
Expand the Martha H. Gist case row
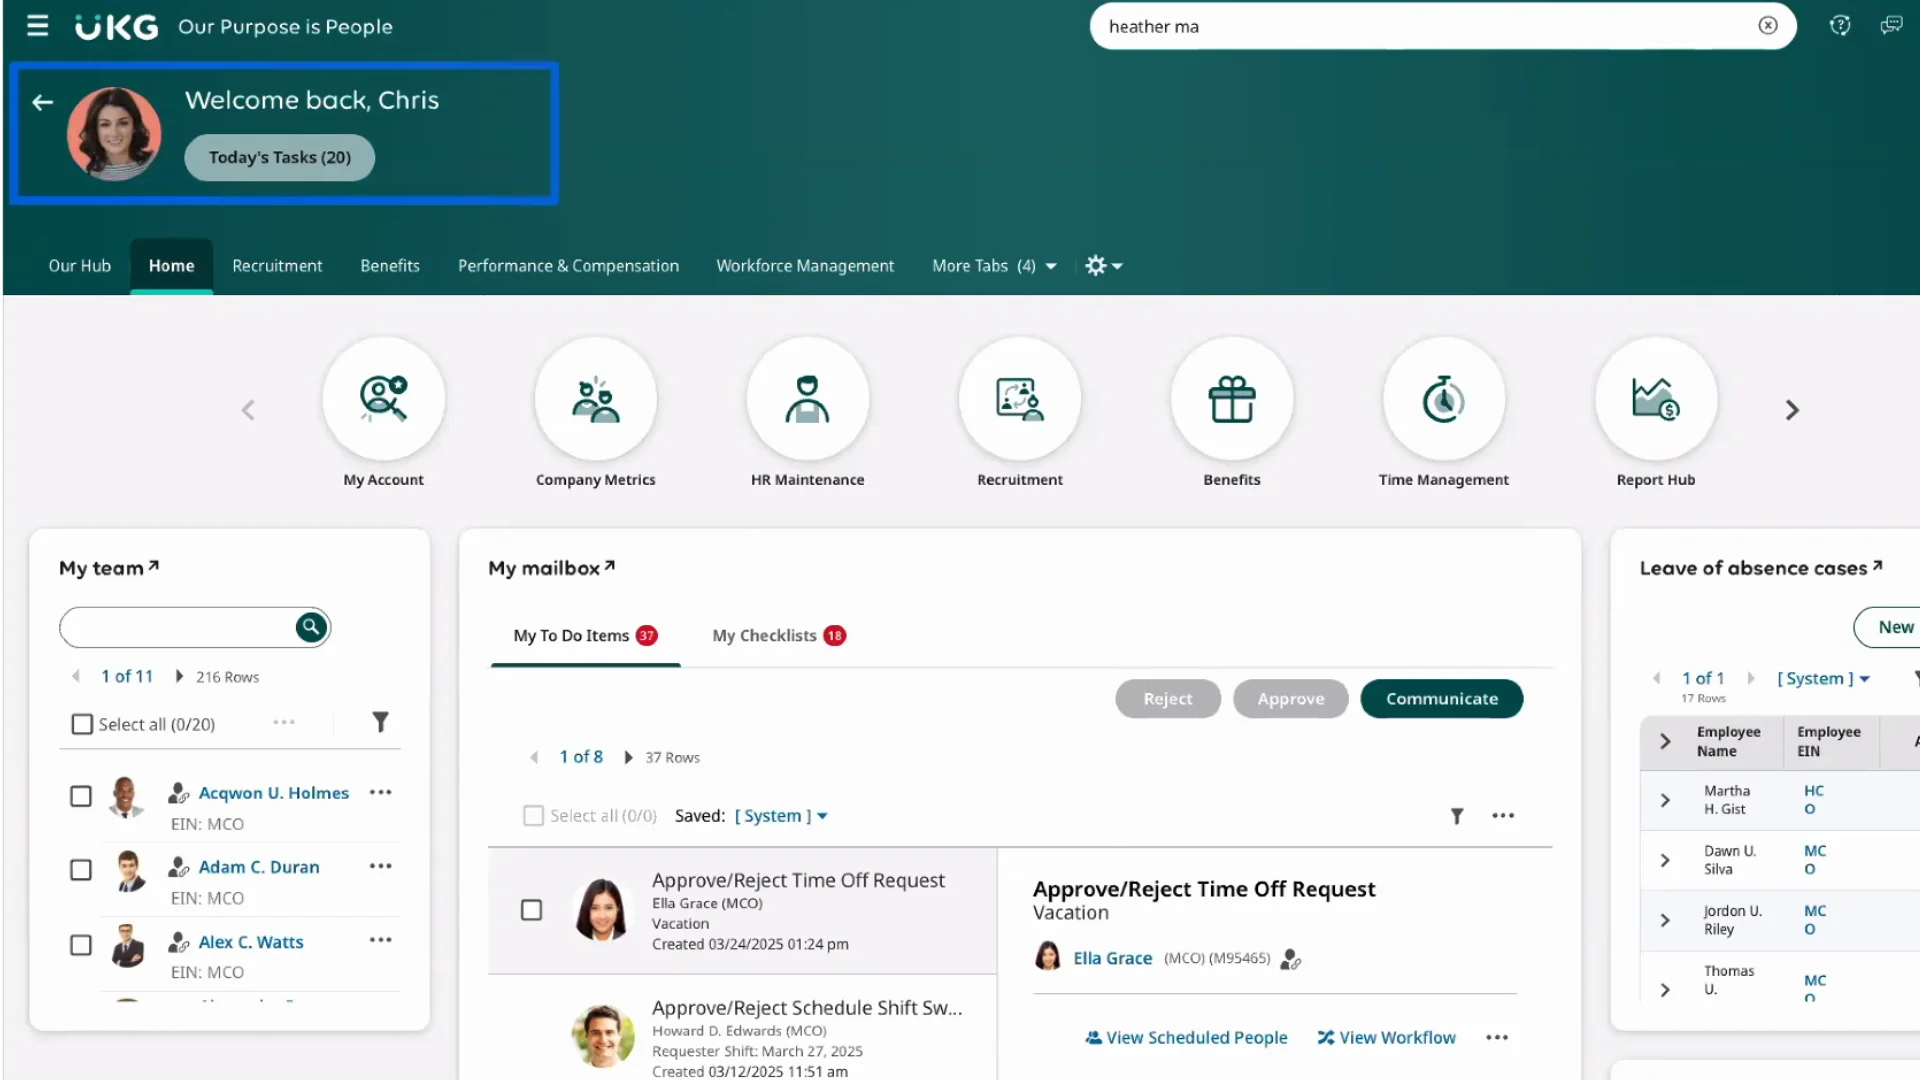pyautogui.click(x=1665, y=800)
